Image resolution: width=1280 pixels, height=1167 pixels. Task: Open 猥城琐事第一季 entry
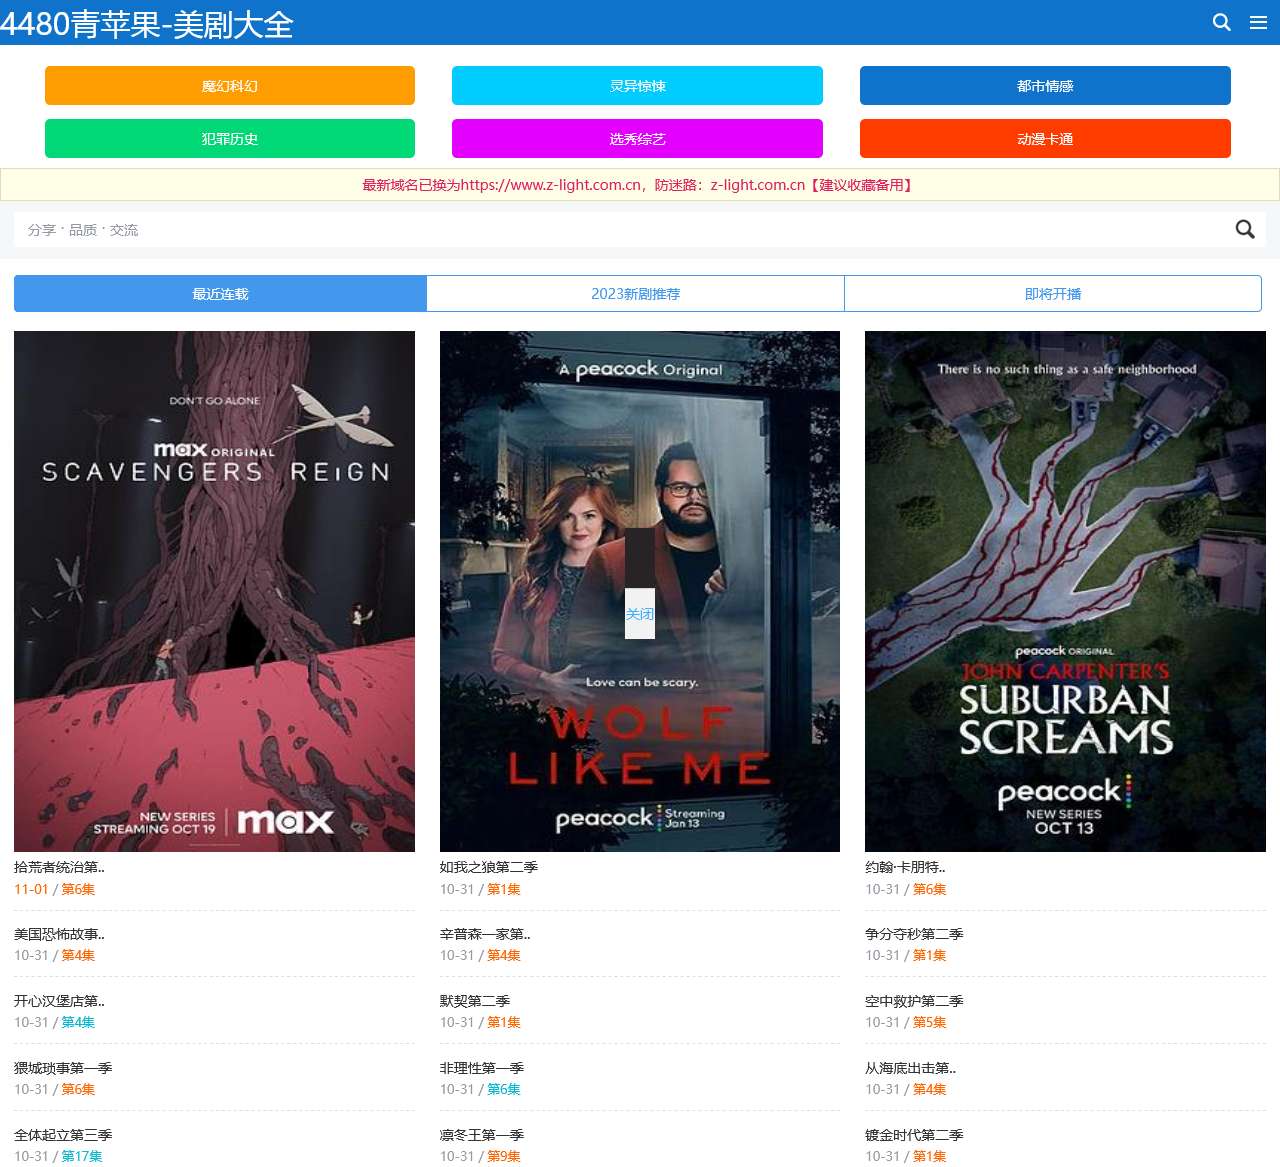click(63, 1068)
